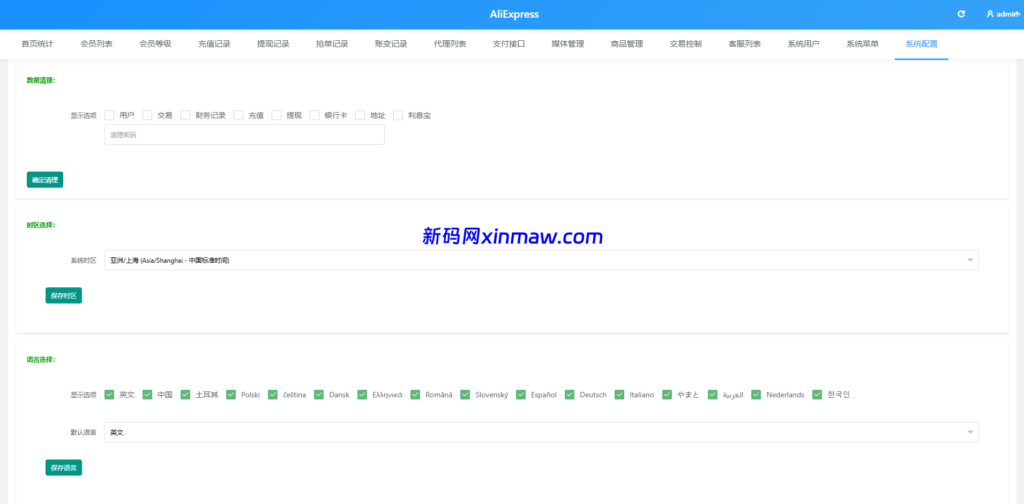
Task: Uncheck the čeština language checkbox
Action: [273, 394]
